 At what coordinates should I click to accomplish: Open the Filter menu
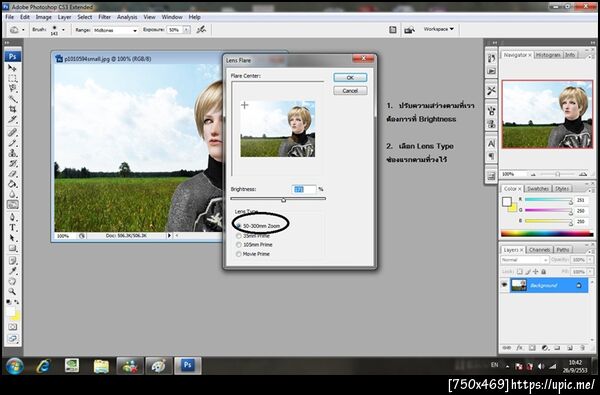pos(104,17)
